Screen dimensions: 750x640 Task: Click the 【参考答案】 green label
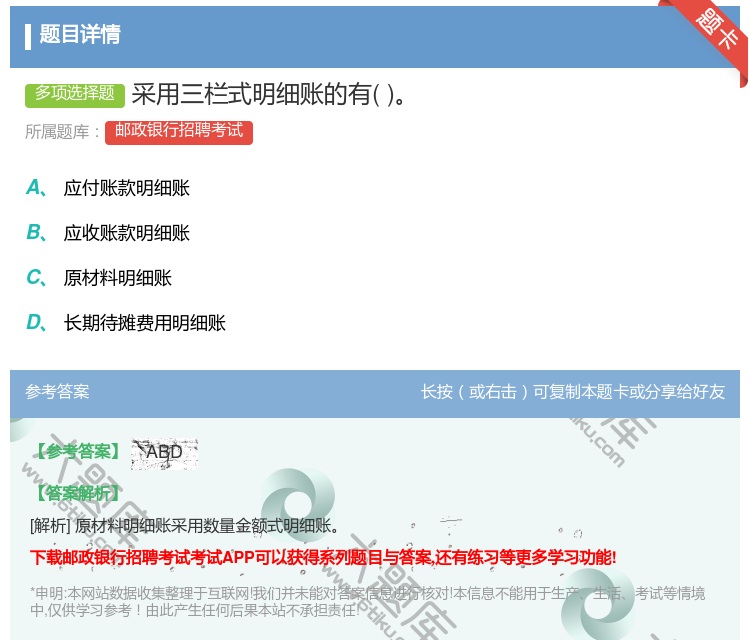[78, 452]
